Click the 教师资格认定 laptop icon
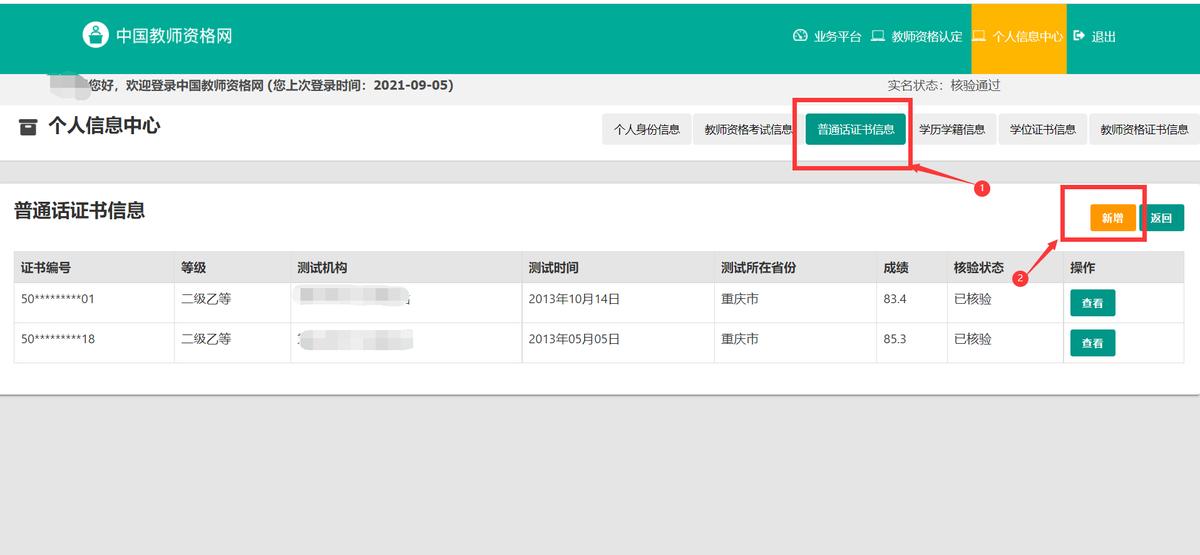 point(878,35)
